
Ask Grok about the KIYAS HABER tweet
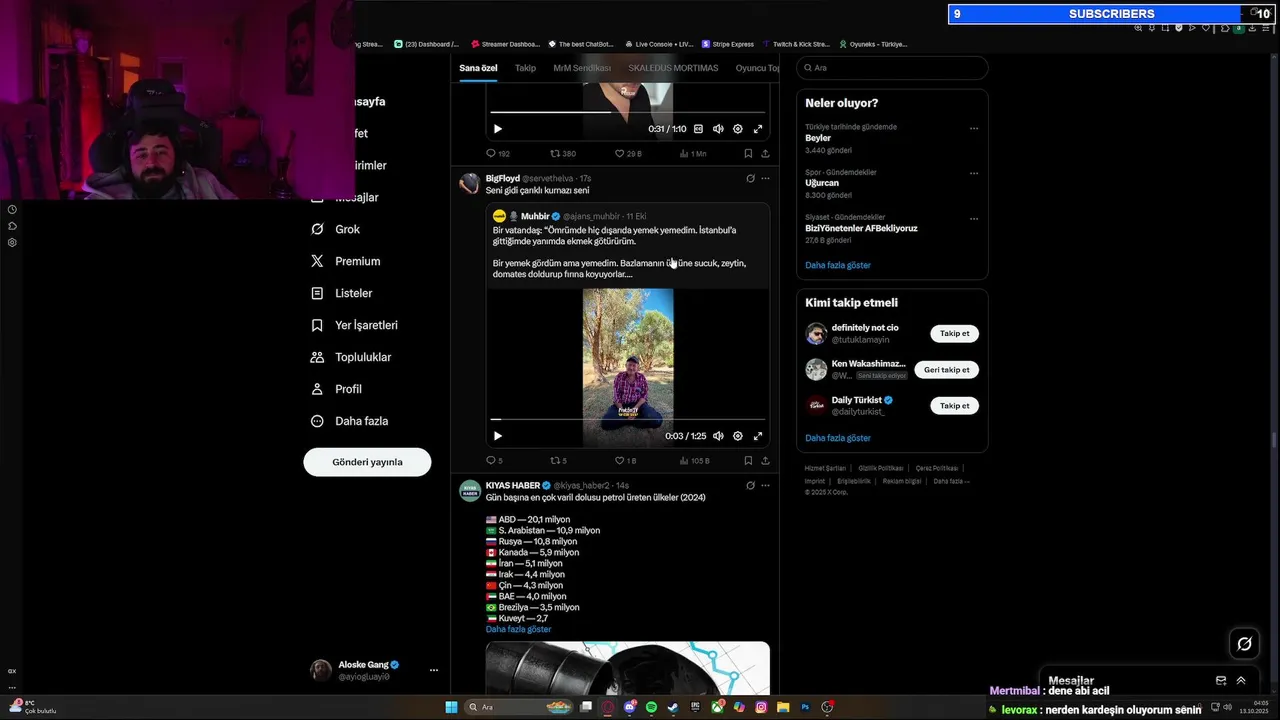click(x=750, y=485)
